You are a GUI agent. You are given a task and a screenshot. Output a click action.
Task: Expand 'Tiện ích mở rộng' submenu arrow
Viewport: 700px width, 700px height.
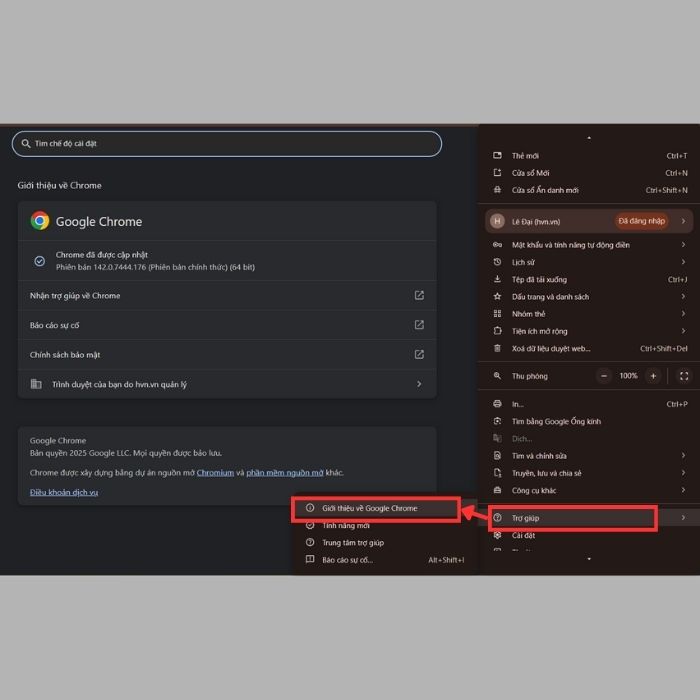point(683,331)
